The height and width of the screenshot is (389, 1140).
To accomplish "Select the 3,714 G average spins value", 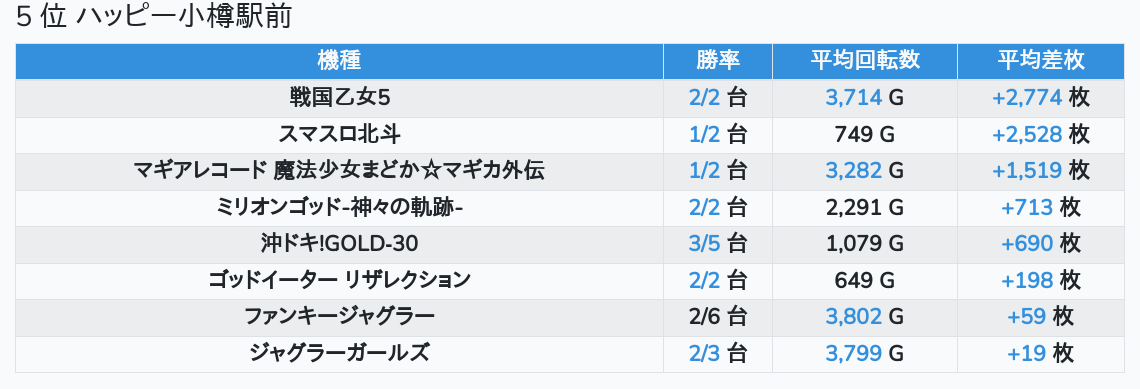I will click(x=864, y=97).
